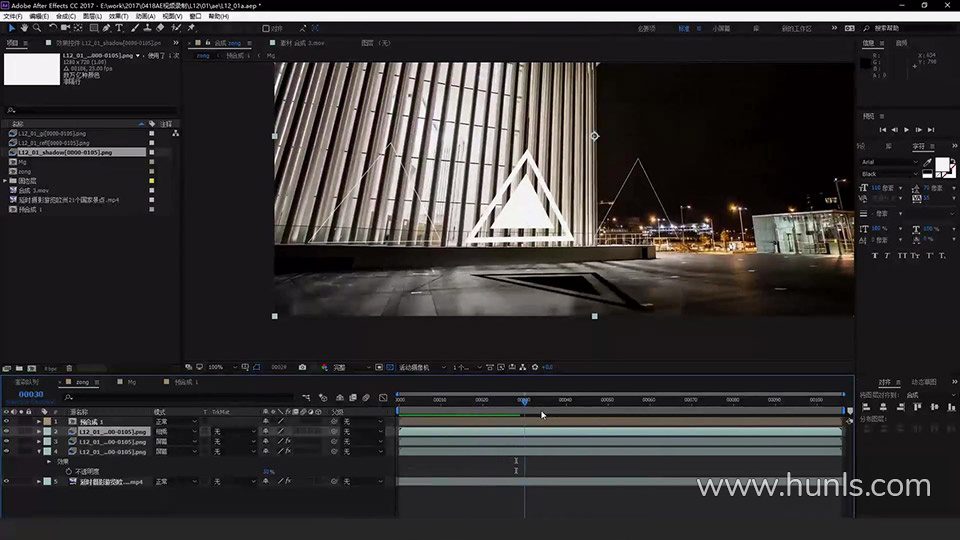Hide layer 1 with its eye icon
The width and height of the screenshot is (960, 540).
click(x=7, y=422)
